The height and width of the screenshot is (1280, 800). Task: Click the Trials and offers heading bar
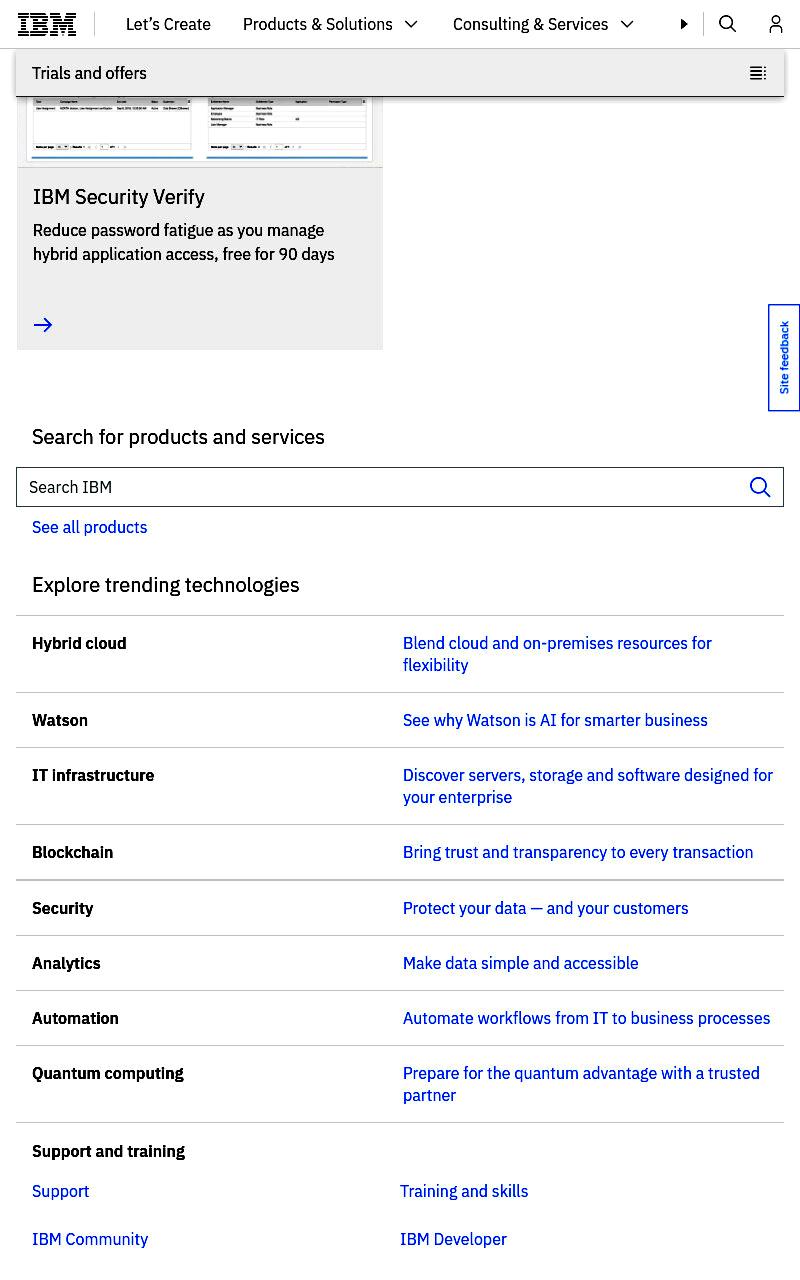tap(400, 73)
